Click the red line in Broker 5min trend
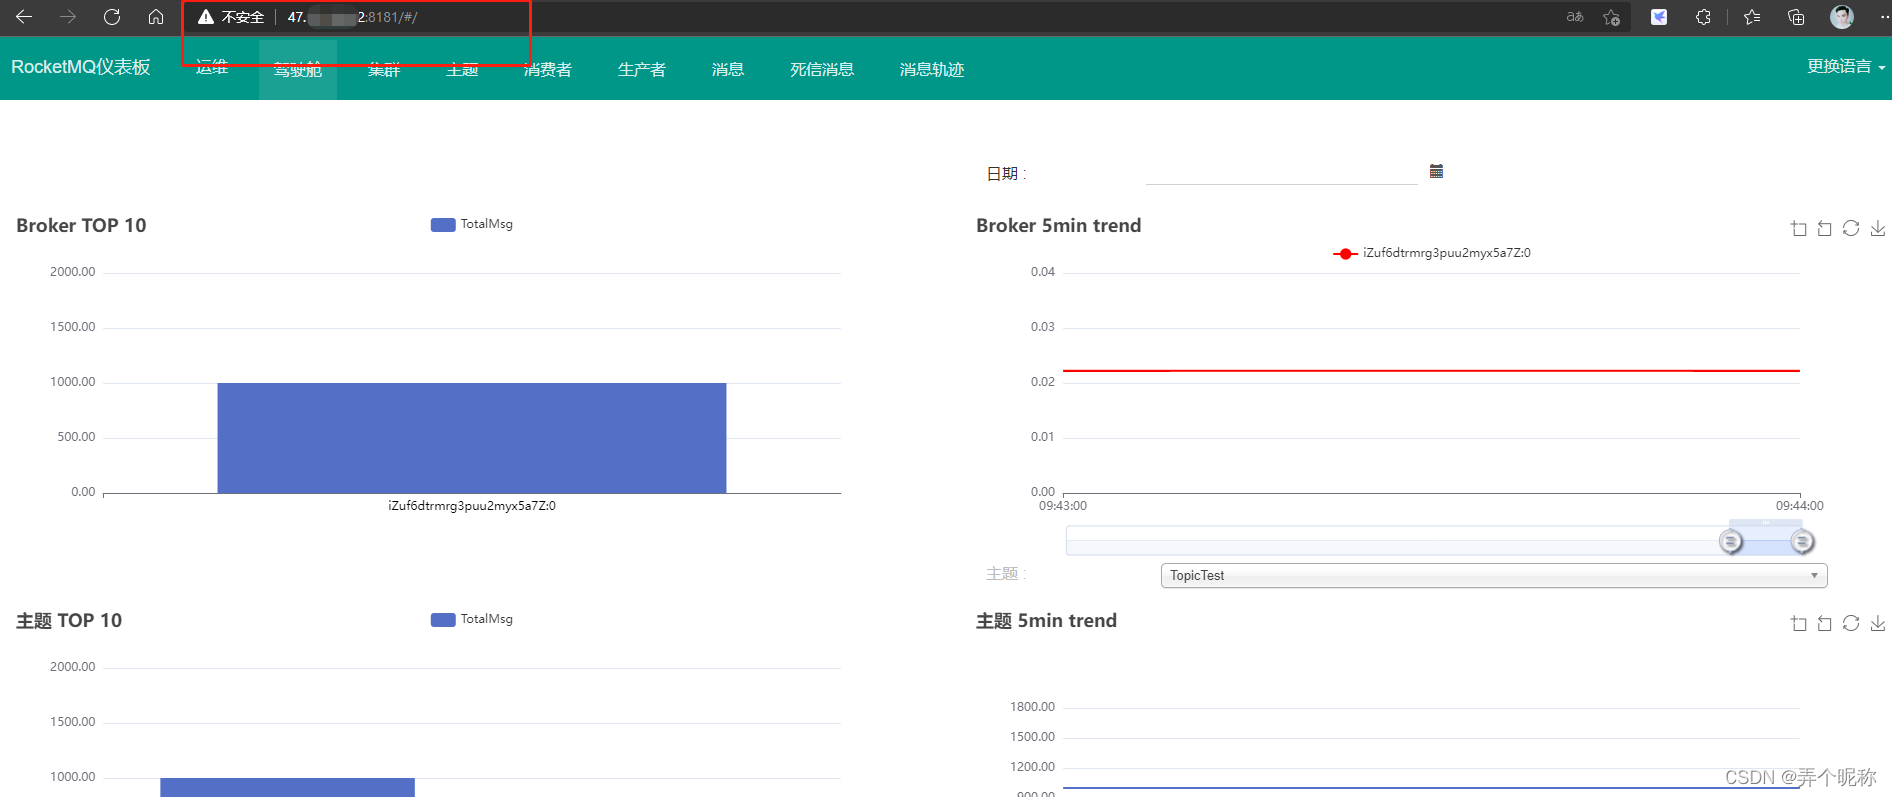This screenshot has width=1892, height=797. tap(1431, 371)
